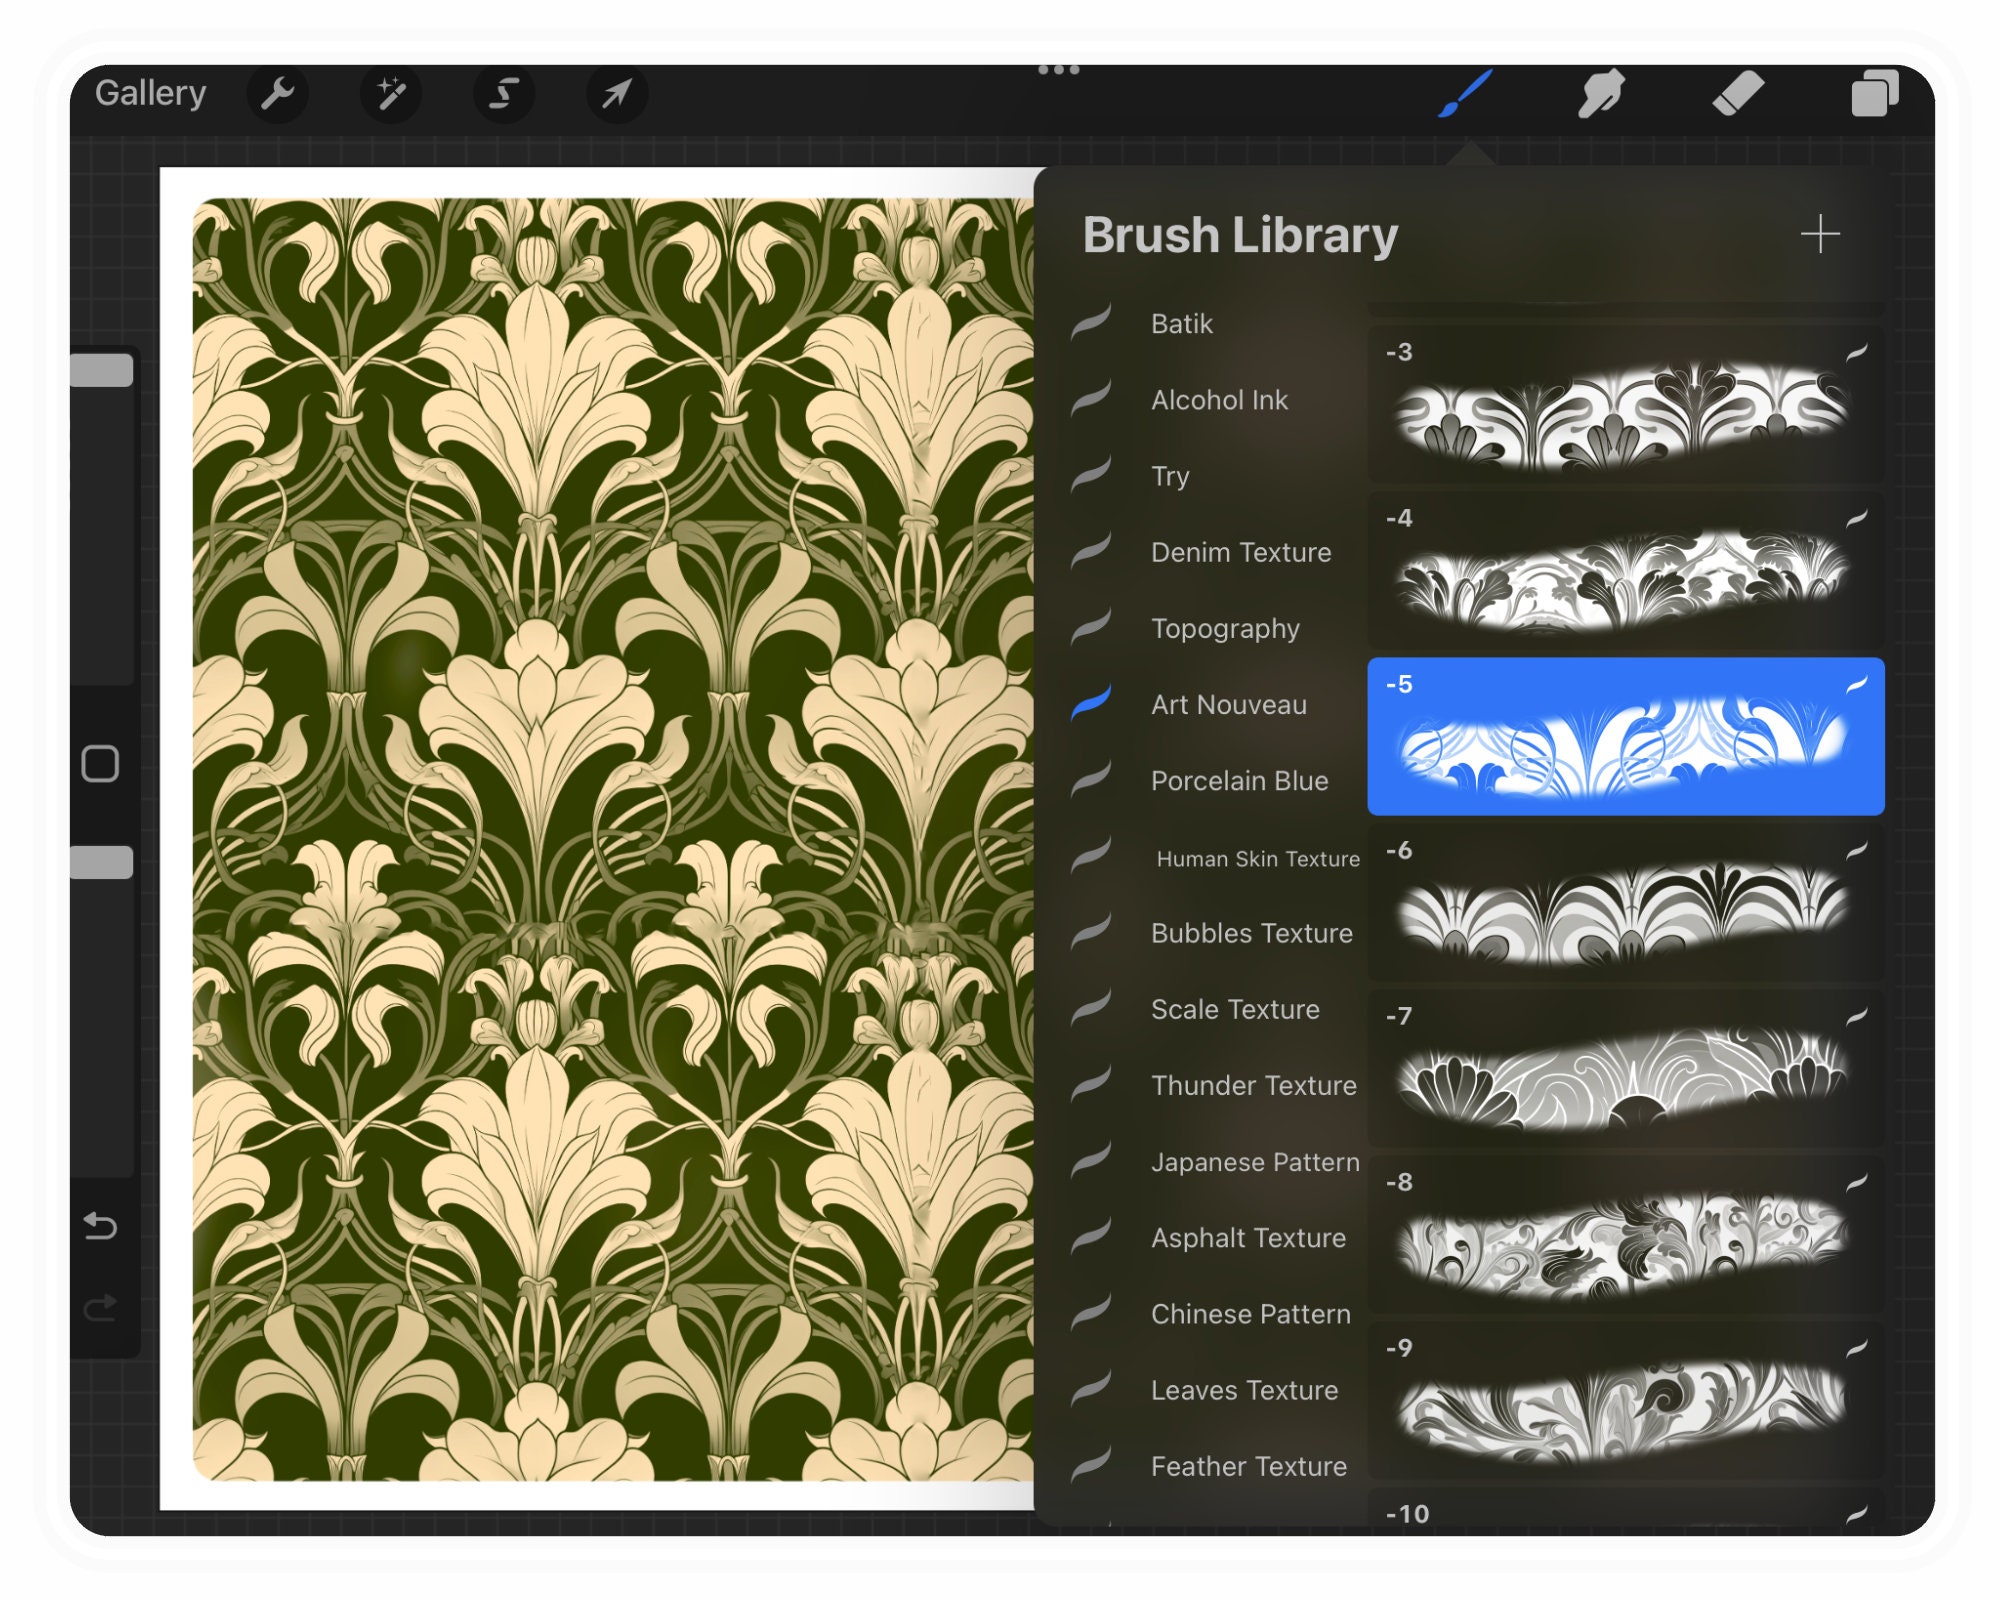This screenshot has height=1600, width=2000.
Task: Tap the Redo arrow
Action: tap(100, 1307)
